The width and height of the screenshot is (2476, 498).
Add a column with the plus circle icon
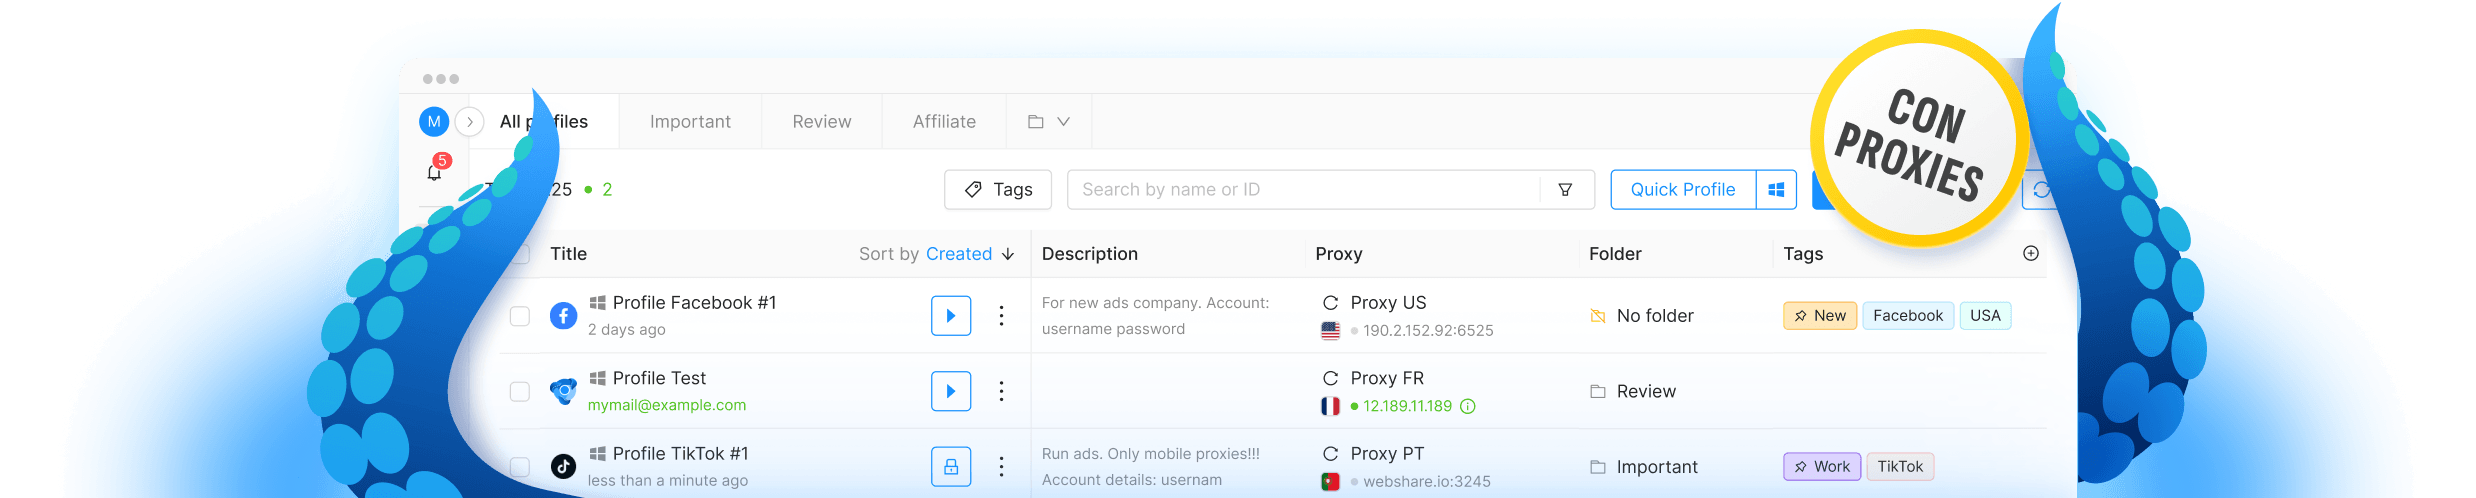(2031, 254)
